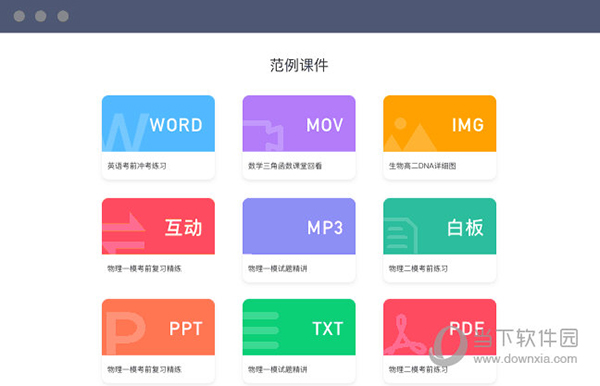Viewport: 600px width, 386px height.
Task: Select caption 物理一模考前复习精练 under 互动 card
Action: click(145, 269)
